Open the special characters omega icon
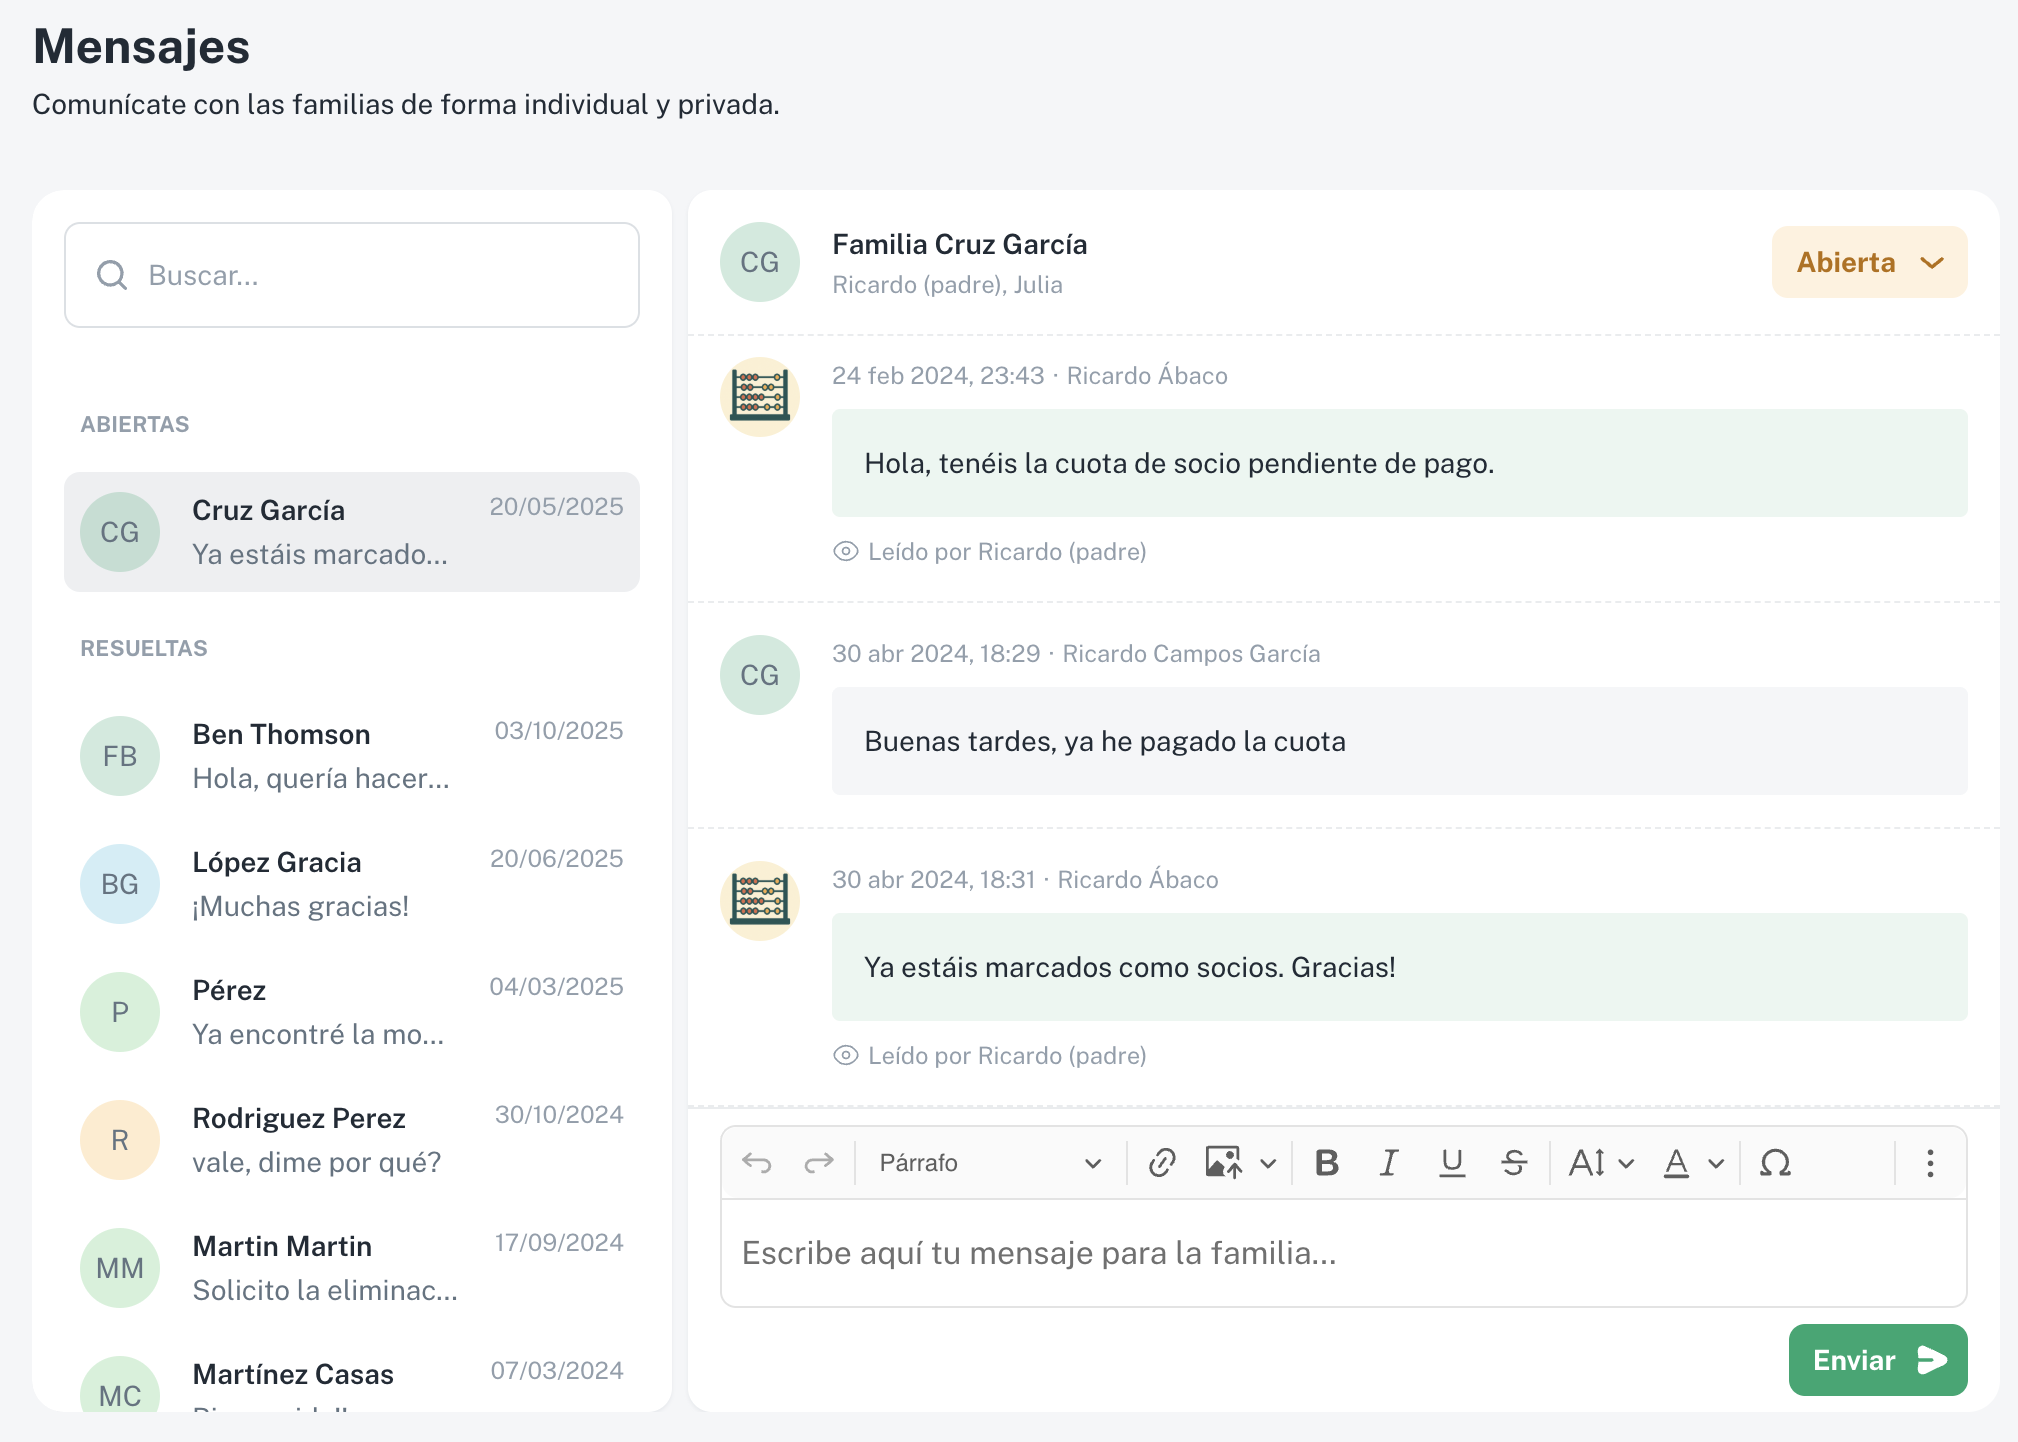The width and height of the screenshot is (2018, 1442). 1775,1163
